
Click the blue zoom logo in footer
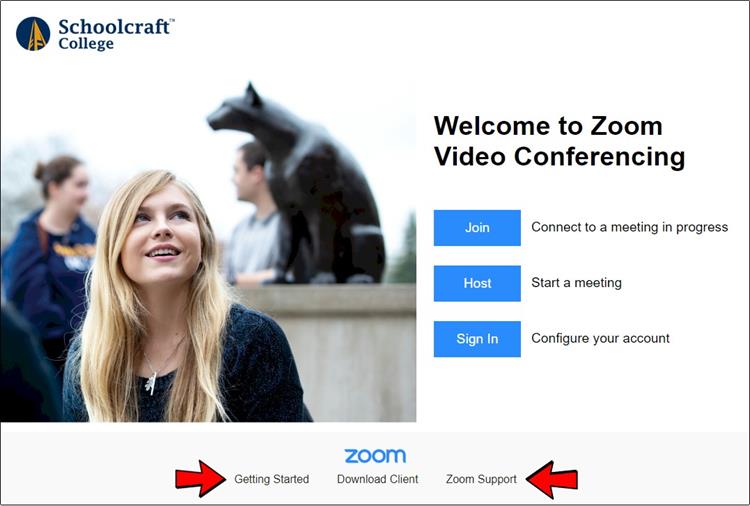point(375,456)
